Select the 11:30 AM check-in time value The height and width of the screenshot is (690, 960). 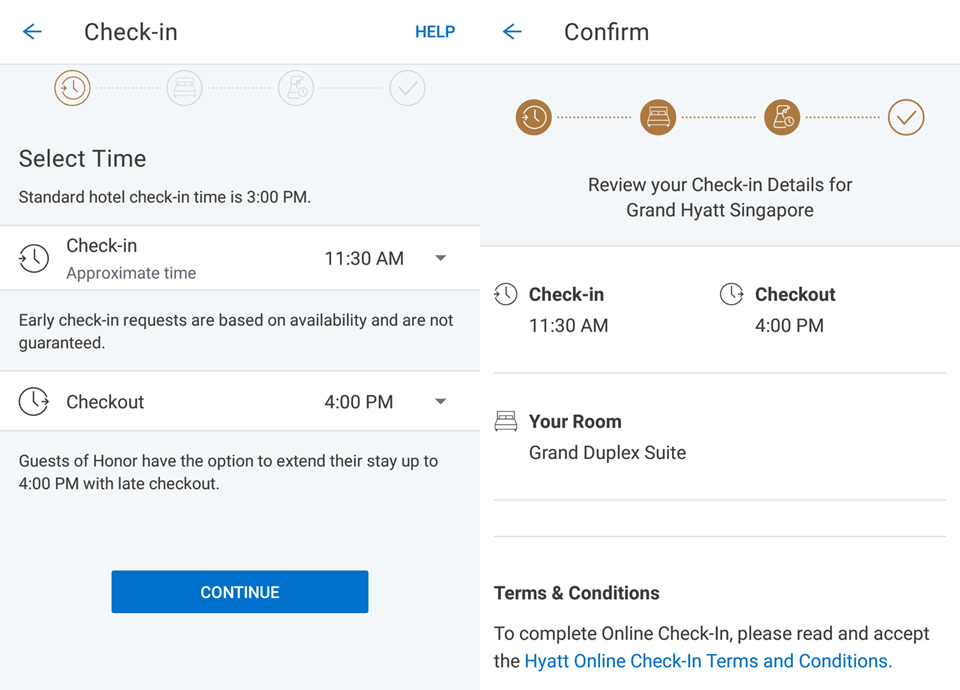pos(364,258)
